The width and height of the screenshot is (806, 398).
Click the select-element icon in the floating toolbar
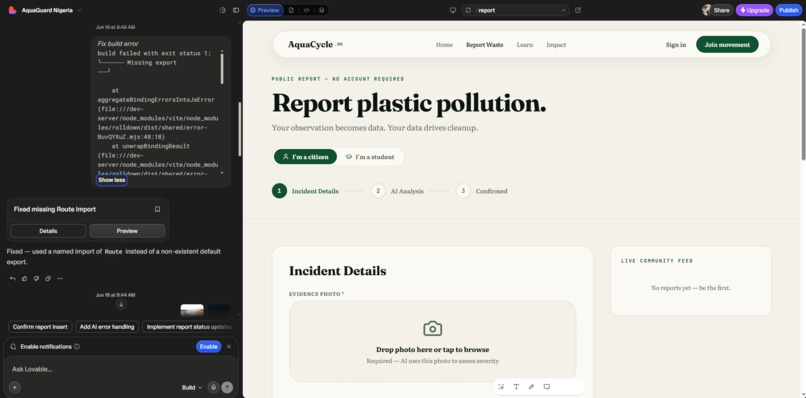point(501,387)
